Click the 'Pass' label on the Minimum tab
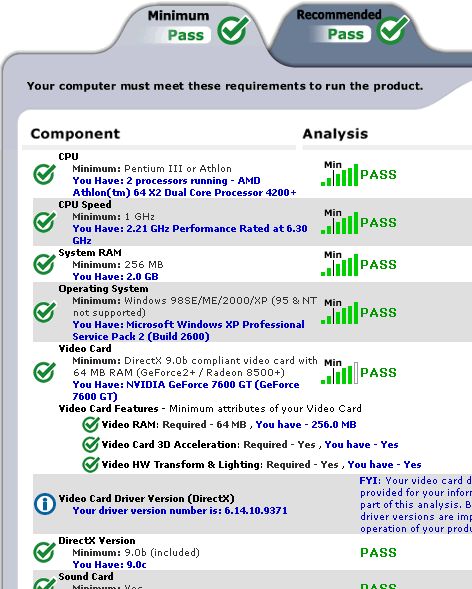The height and width of the screenshot is (589, 472). (x=185, y=35)
